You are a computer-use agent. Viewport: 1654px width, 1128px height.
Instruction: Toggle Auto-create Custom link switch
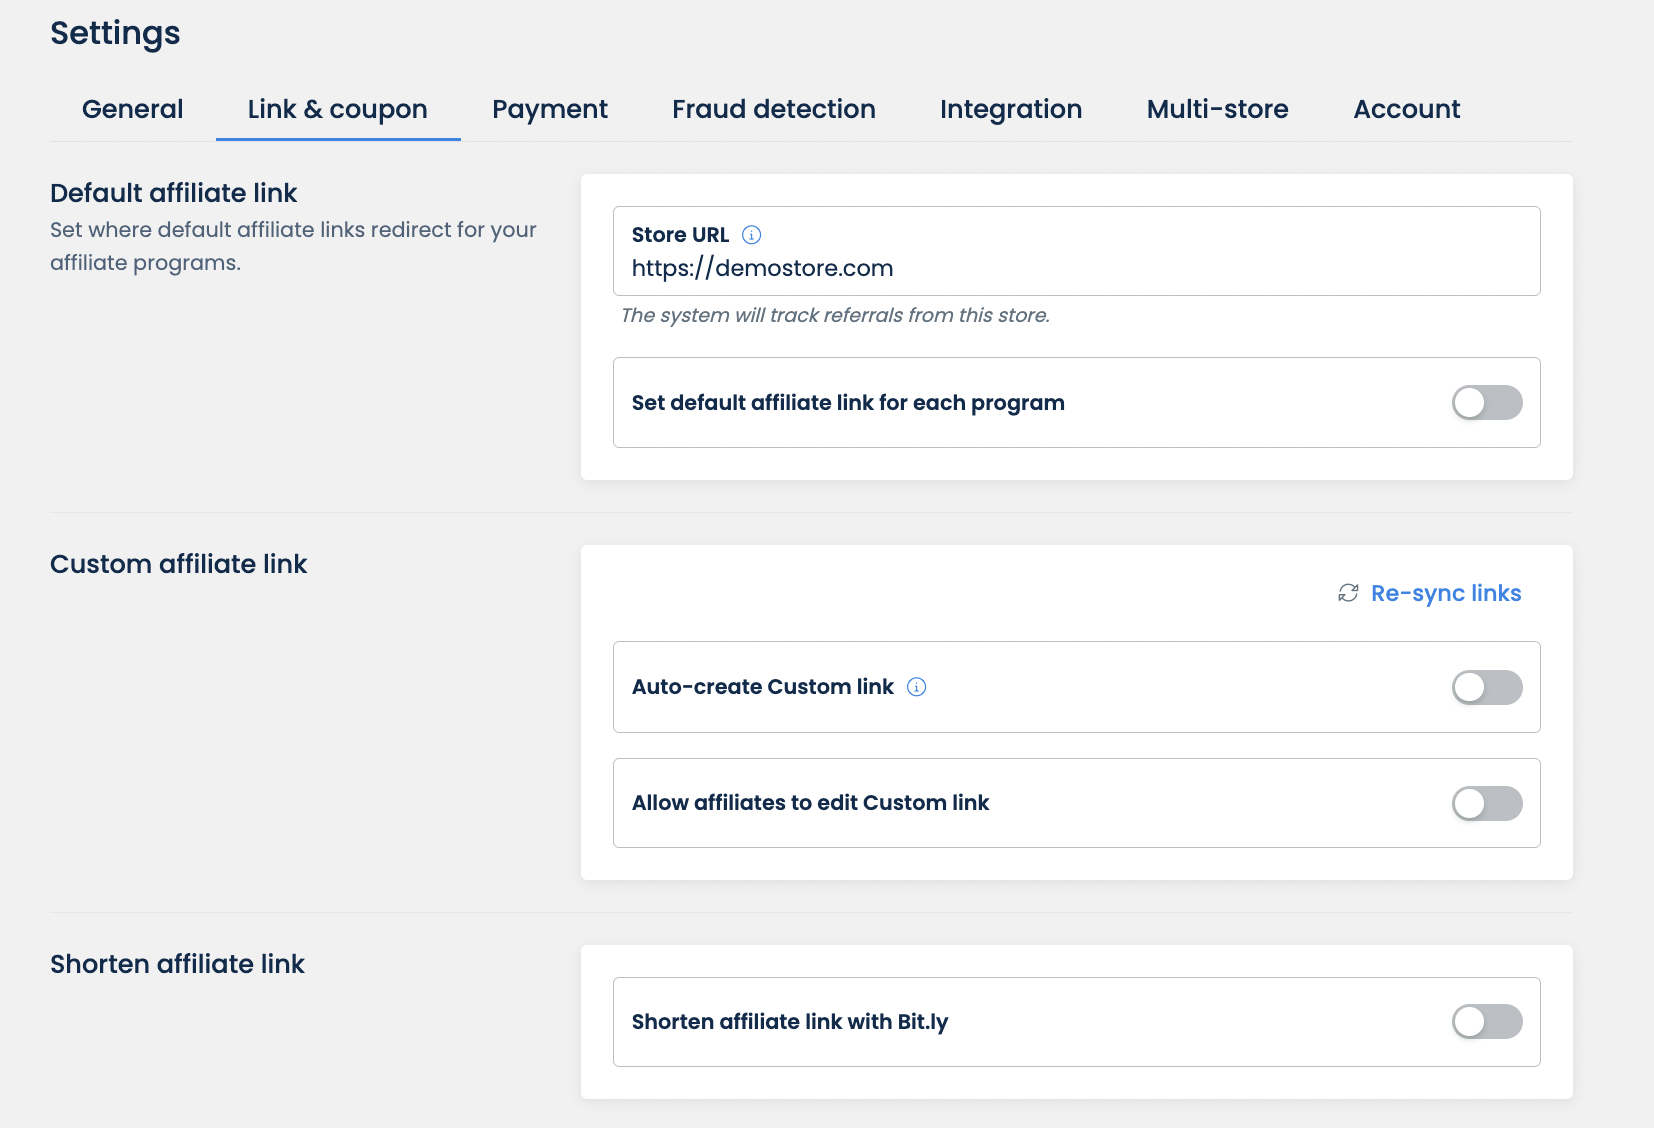click(x=1486, y=688)
